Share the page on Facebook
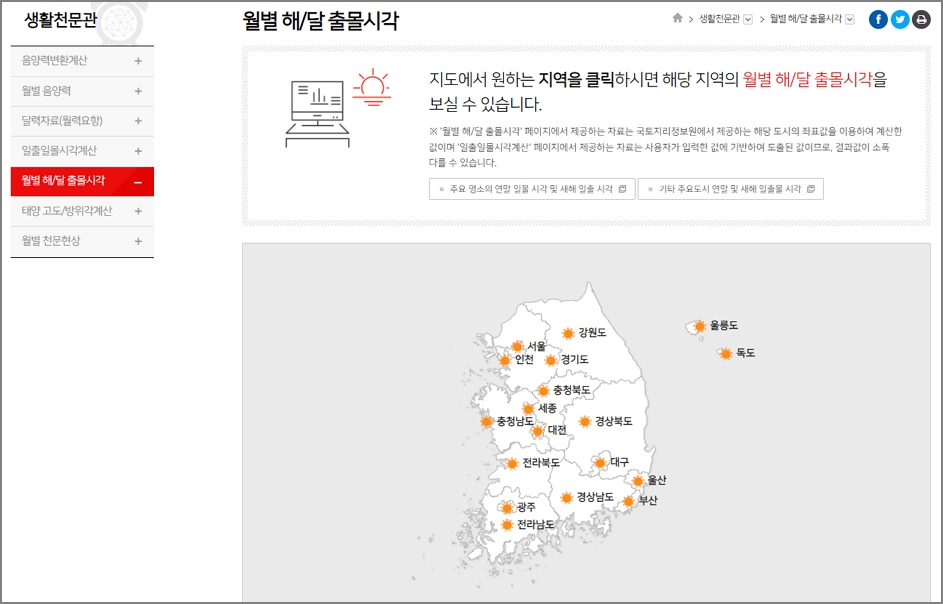This screenshot has height=604, width=943. (878, 19)
